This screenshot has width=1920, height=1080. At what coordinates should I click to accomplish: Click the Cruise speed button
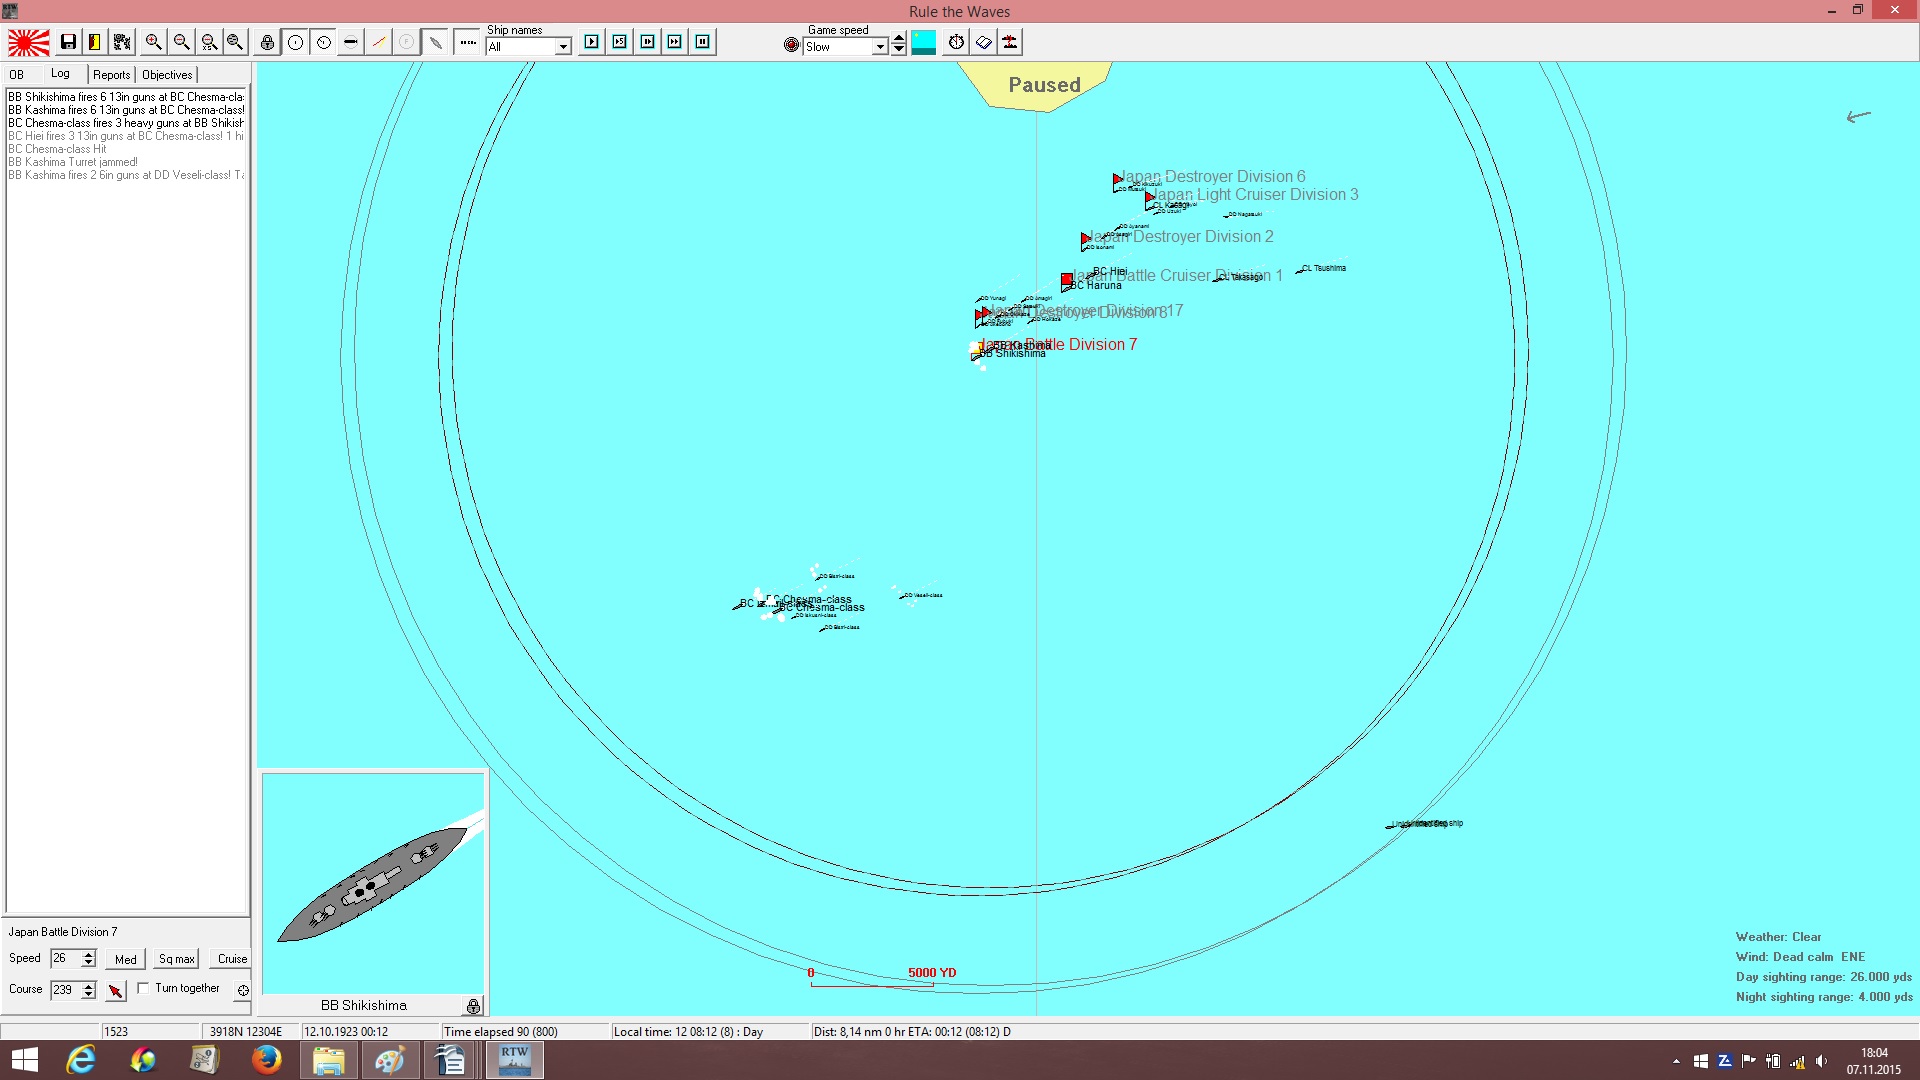point(232,959)
